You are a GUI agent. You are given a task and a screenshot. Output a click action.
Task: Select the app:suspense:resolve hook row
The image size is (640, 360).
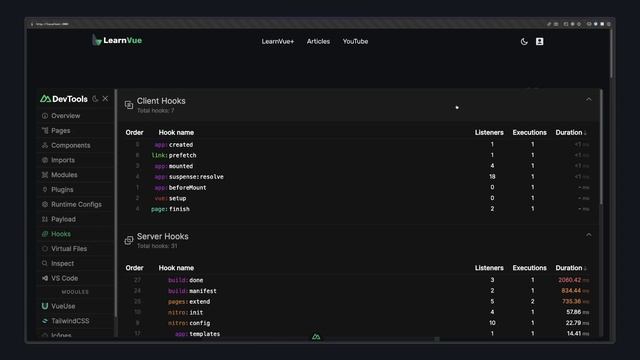(358, 177)
